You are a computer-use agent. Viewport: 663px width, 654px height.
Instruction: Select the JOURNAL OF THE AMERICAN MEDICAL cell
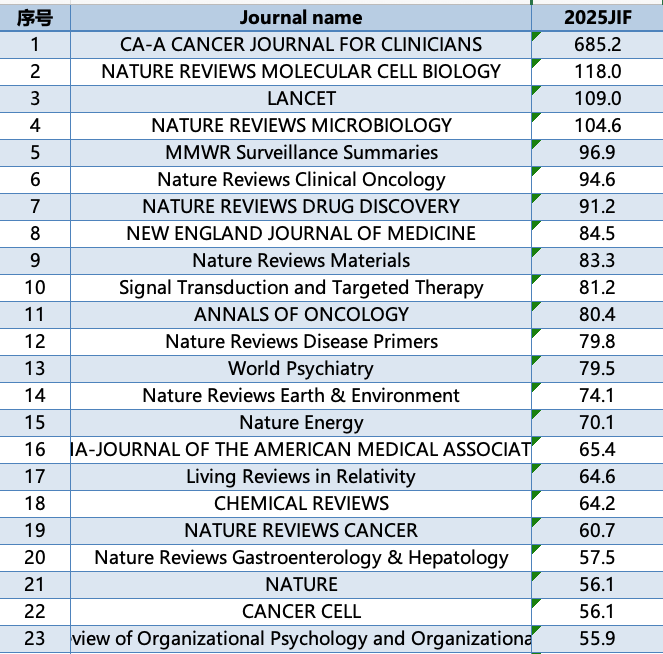pos(301,449)
